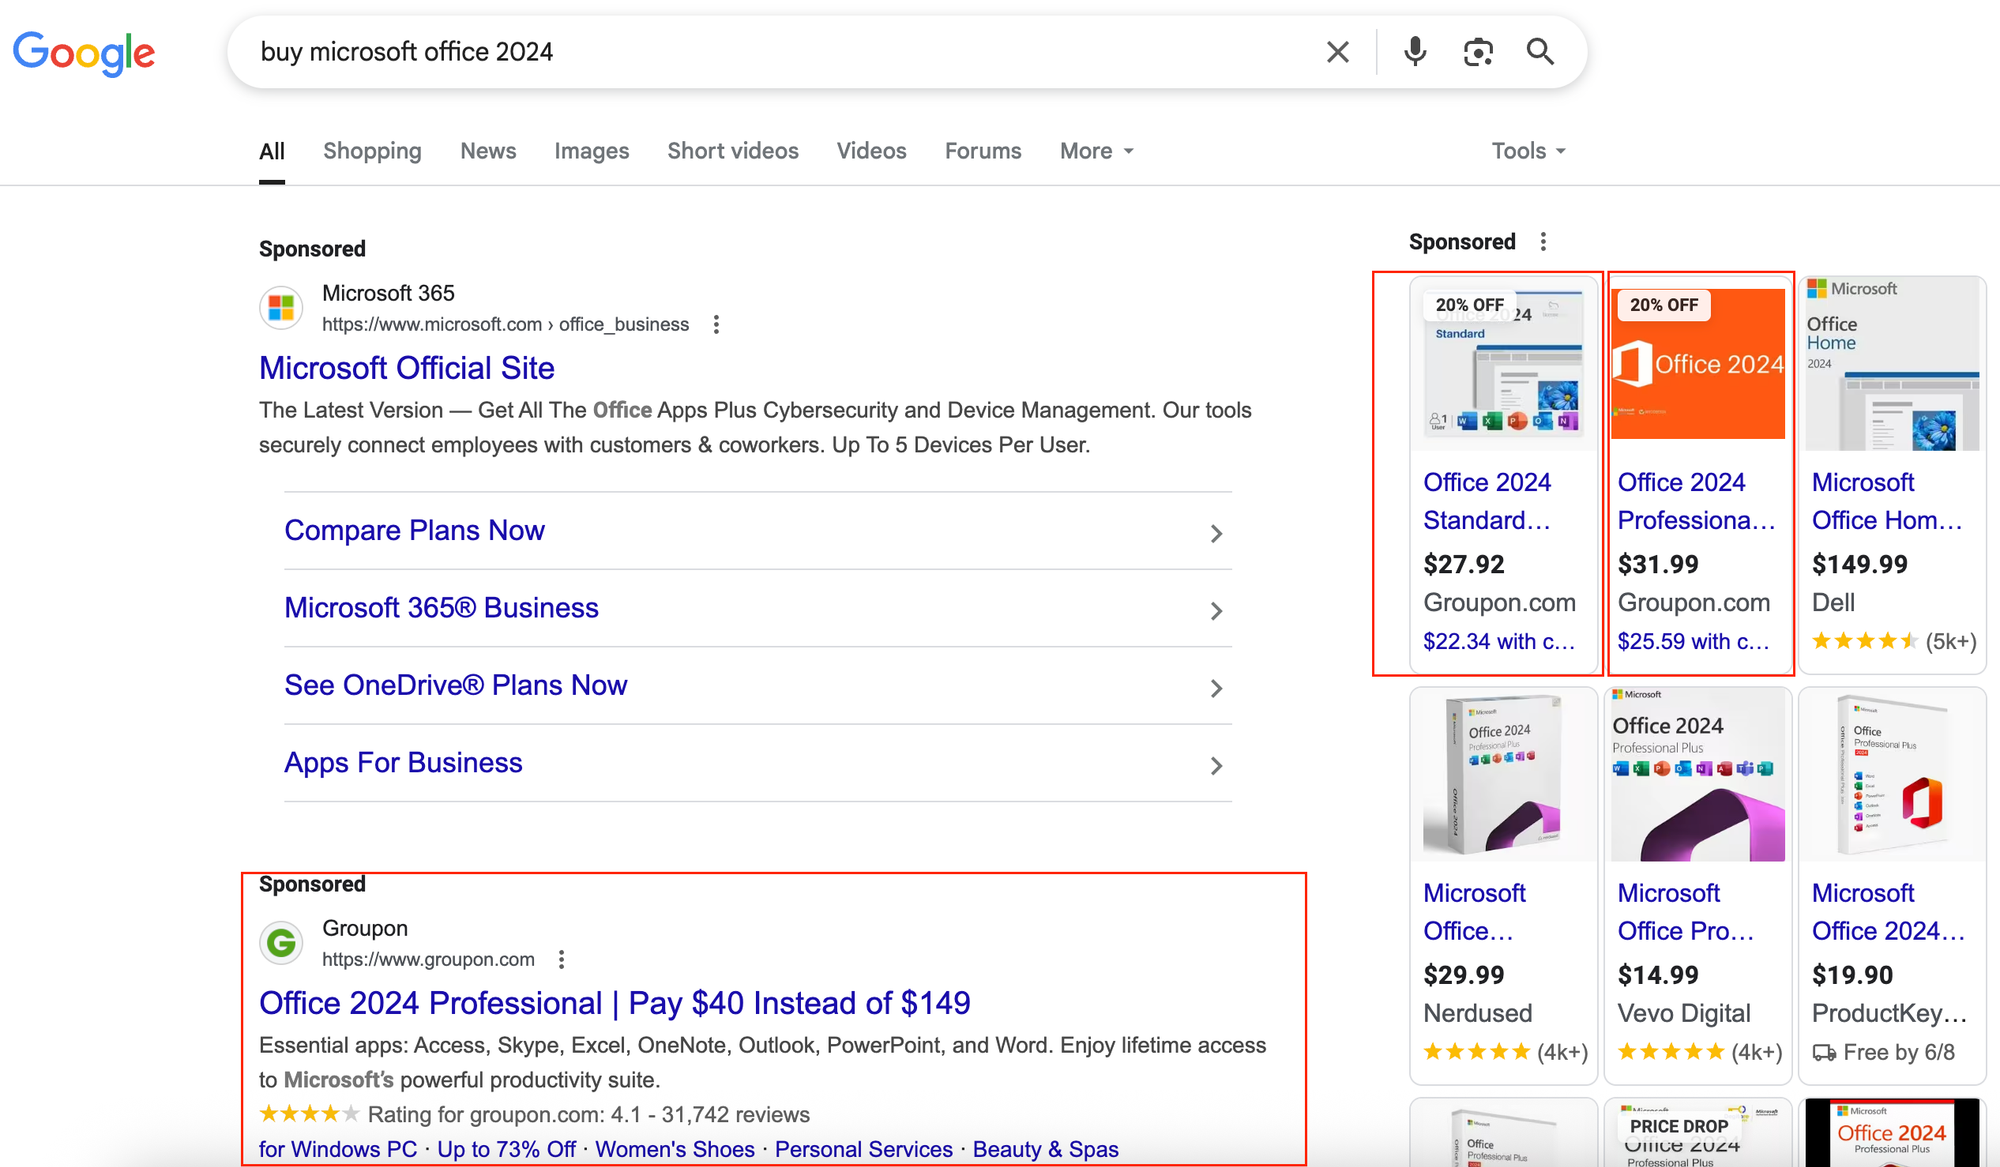Clear the search query with X
2000x1167 pixels.
(1337, 52)
